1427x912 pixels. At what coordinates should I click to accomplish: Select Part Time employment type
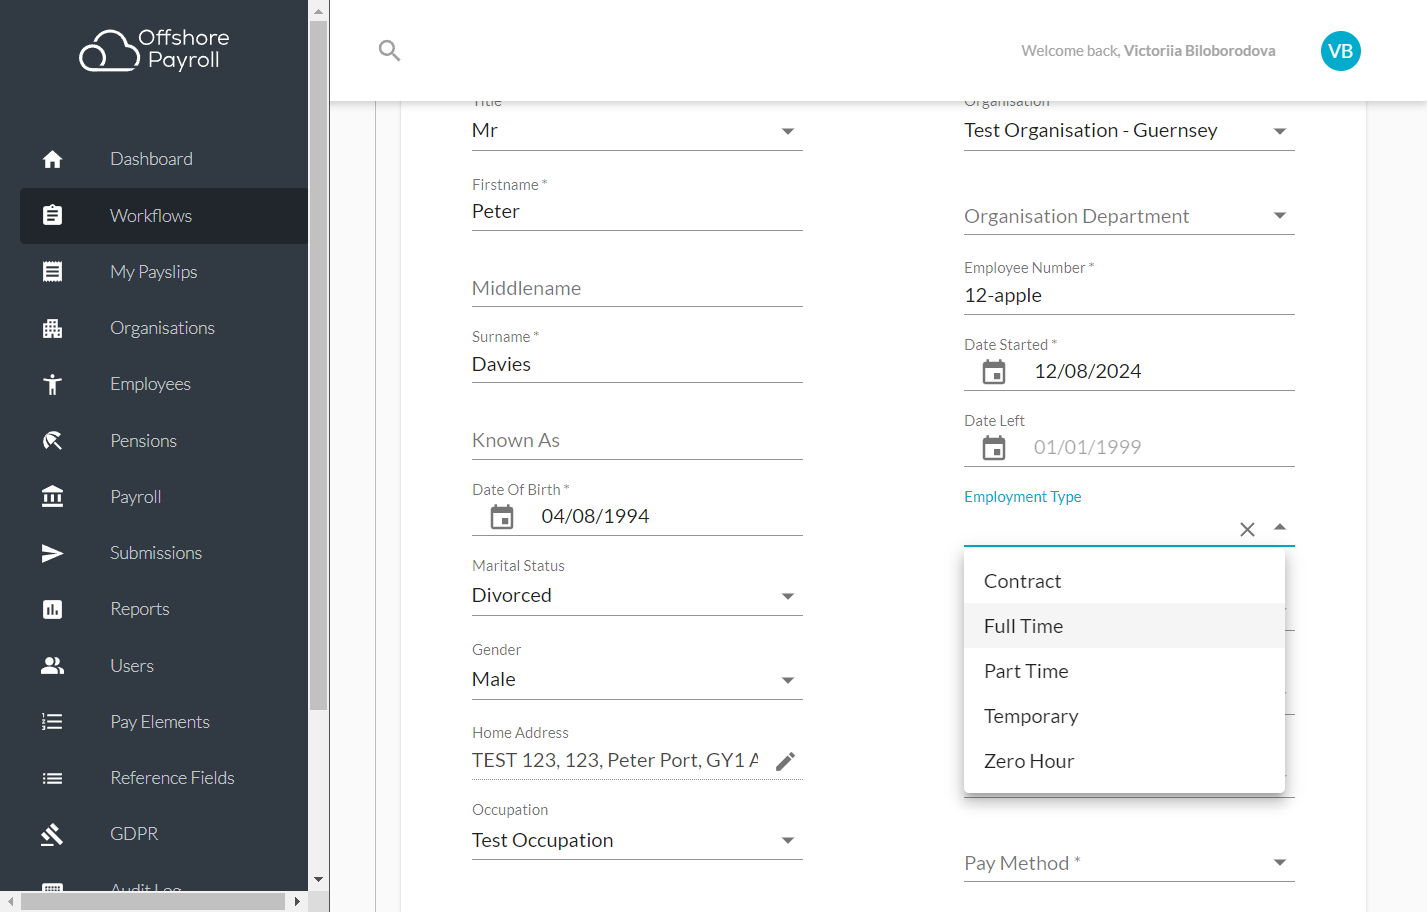[1124, 671]
